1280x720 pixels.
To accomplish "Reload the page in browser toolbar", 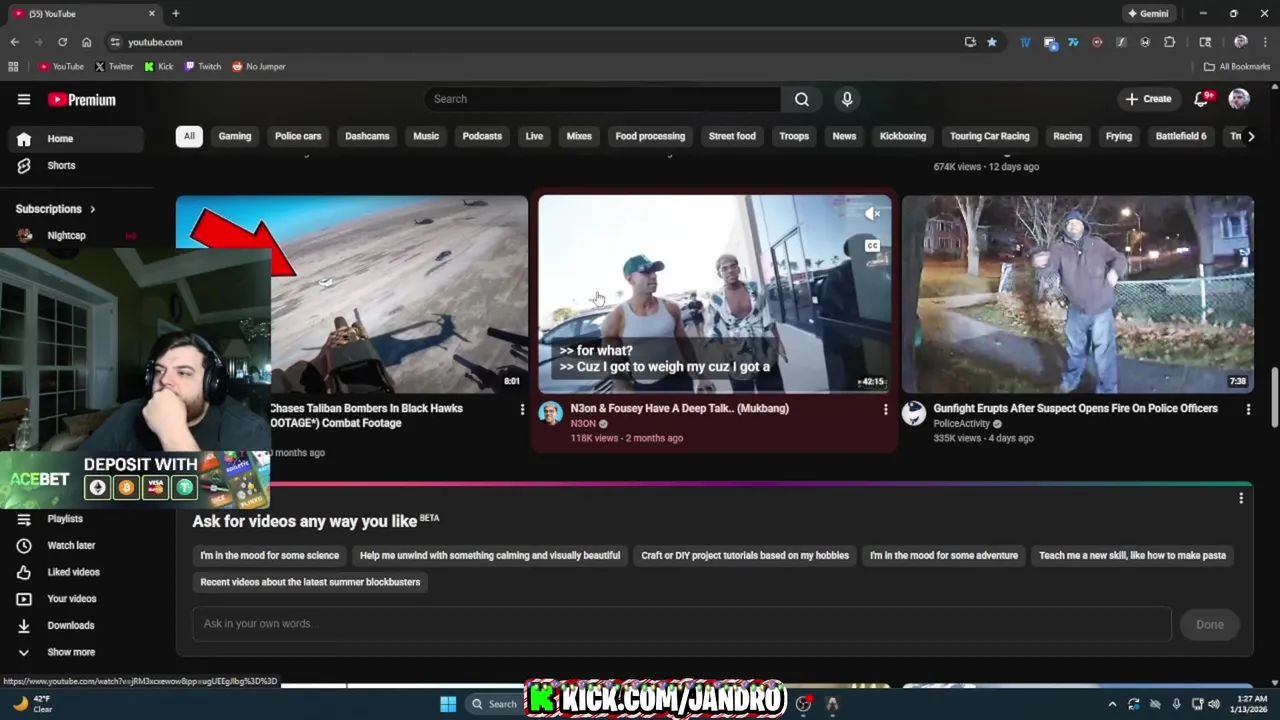I will coord(62,42).
